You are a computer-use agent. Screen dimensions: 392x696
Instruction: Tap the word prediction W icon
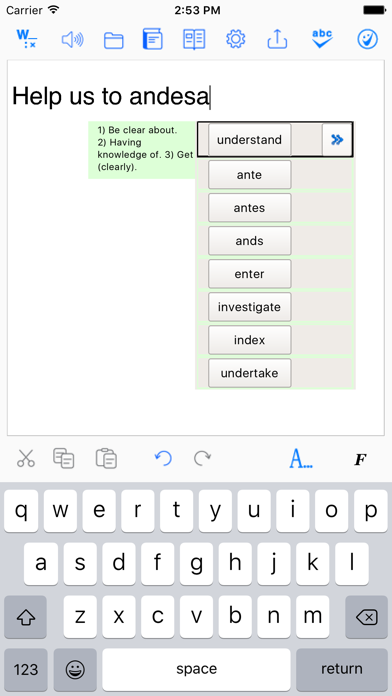pos(26,40)
